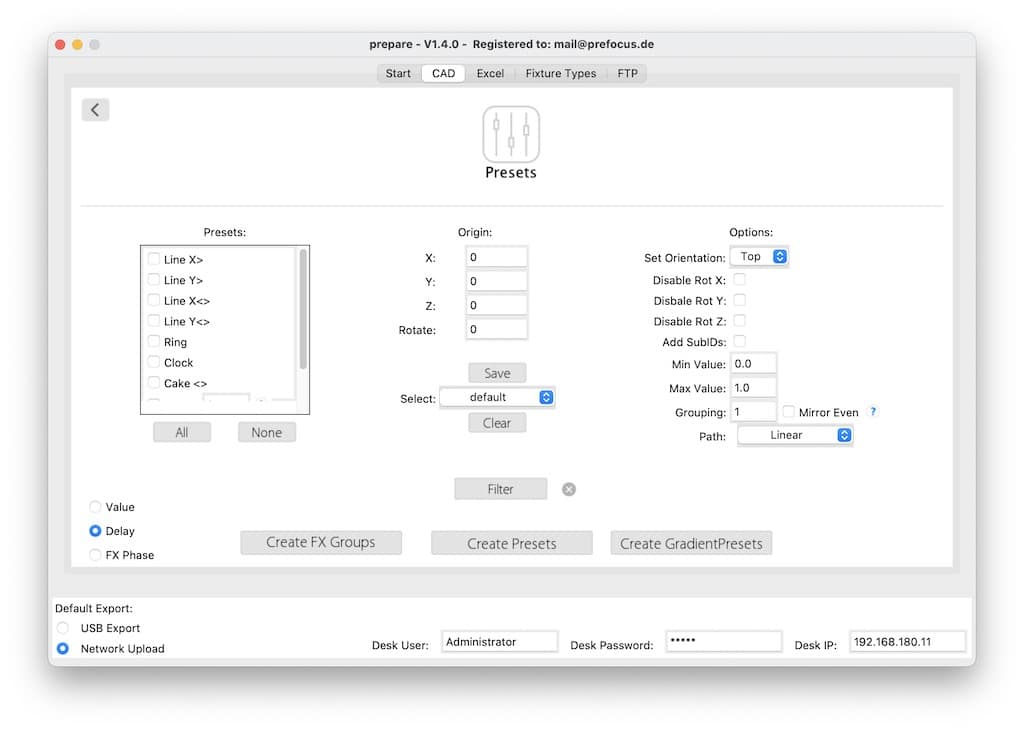
Task: Click the Filter button
Action: click(500, 489)
